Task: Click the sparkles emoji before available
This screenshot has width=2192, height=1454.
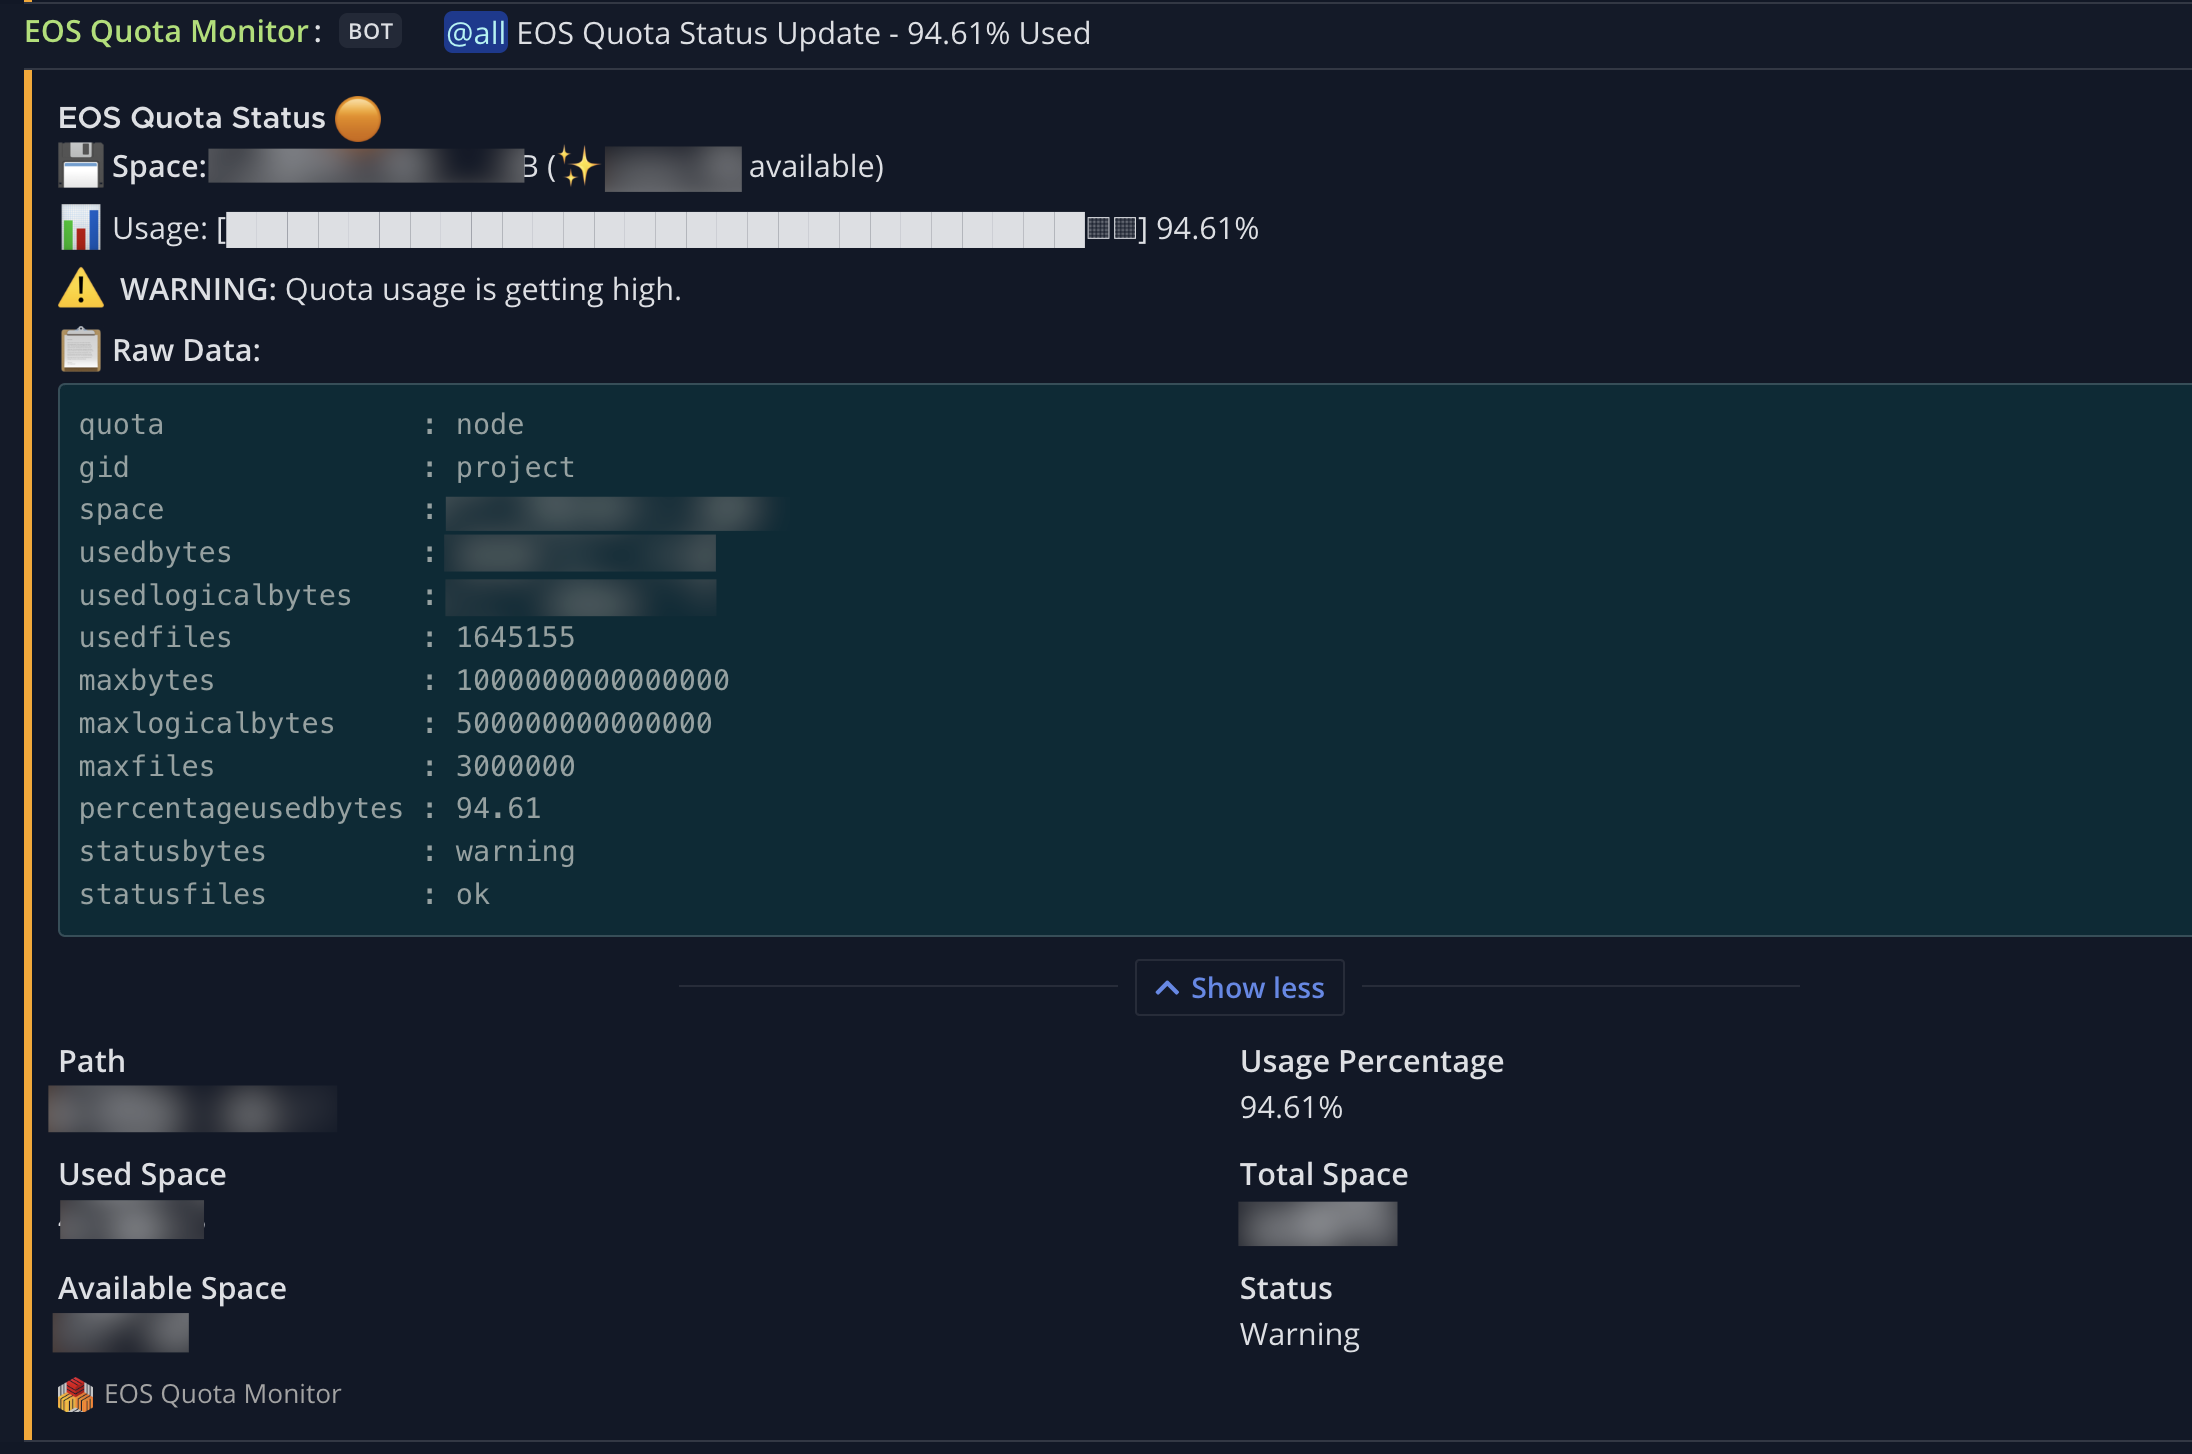Action: [577, 166]
